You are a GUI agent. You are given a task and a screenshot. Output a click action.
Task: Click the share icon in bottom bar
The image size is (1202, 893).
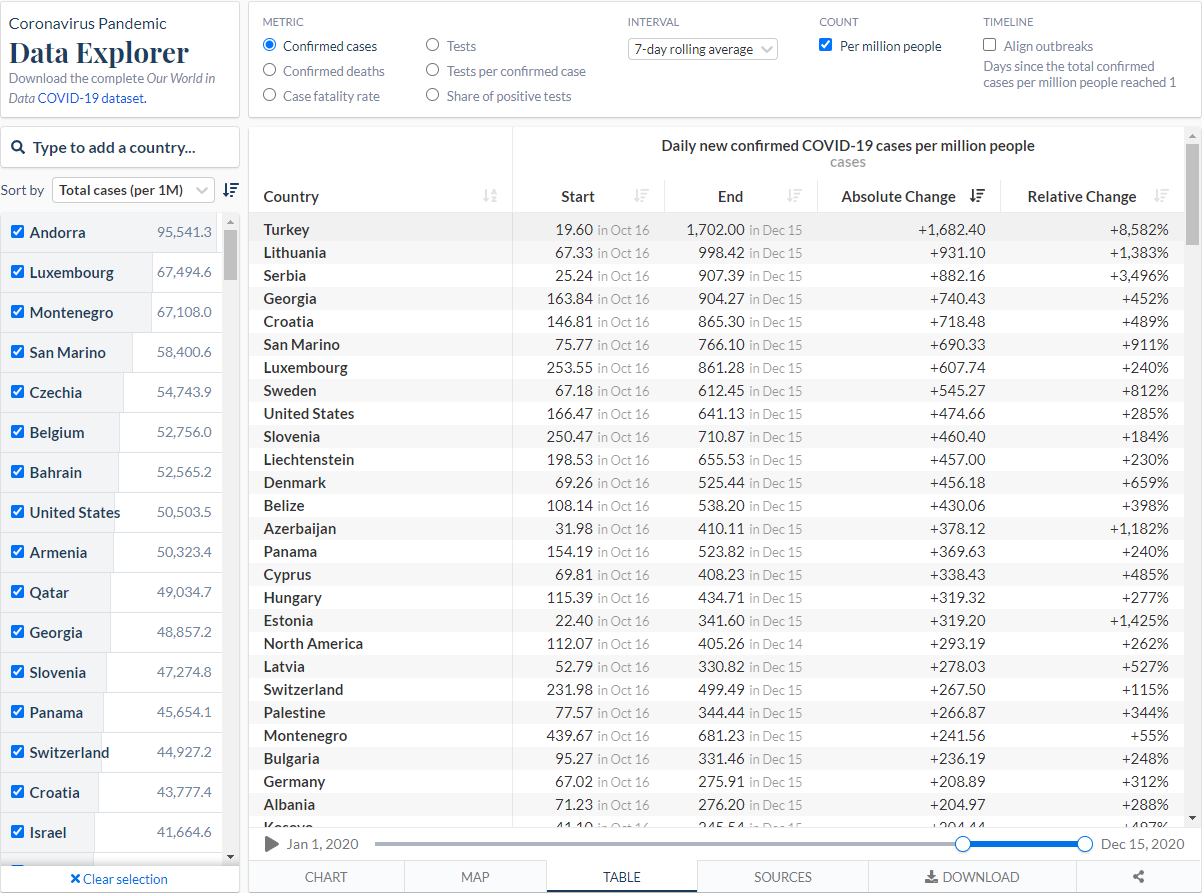[1138, 877]
